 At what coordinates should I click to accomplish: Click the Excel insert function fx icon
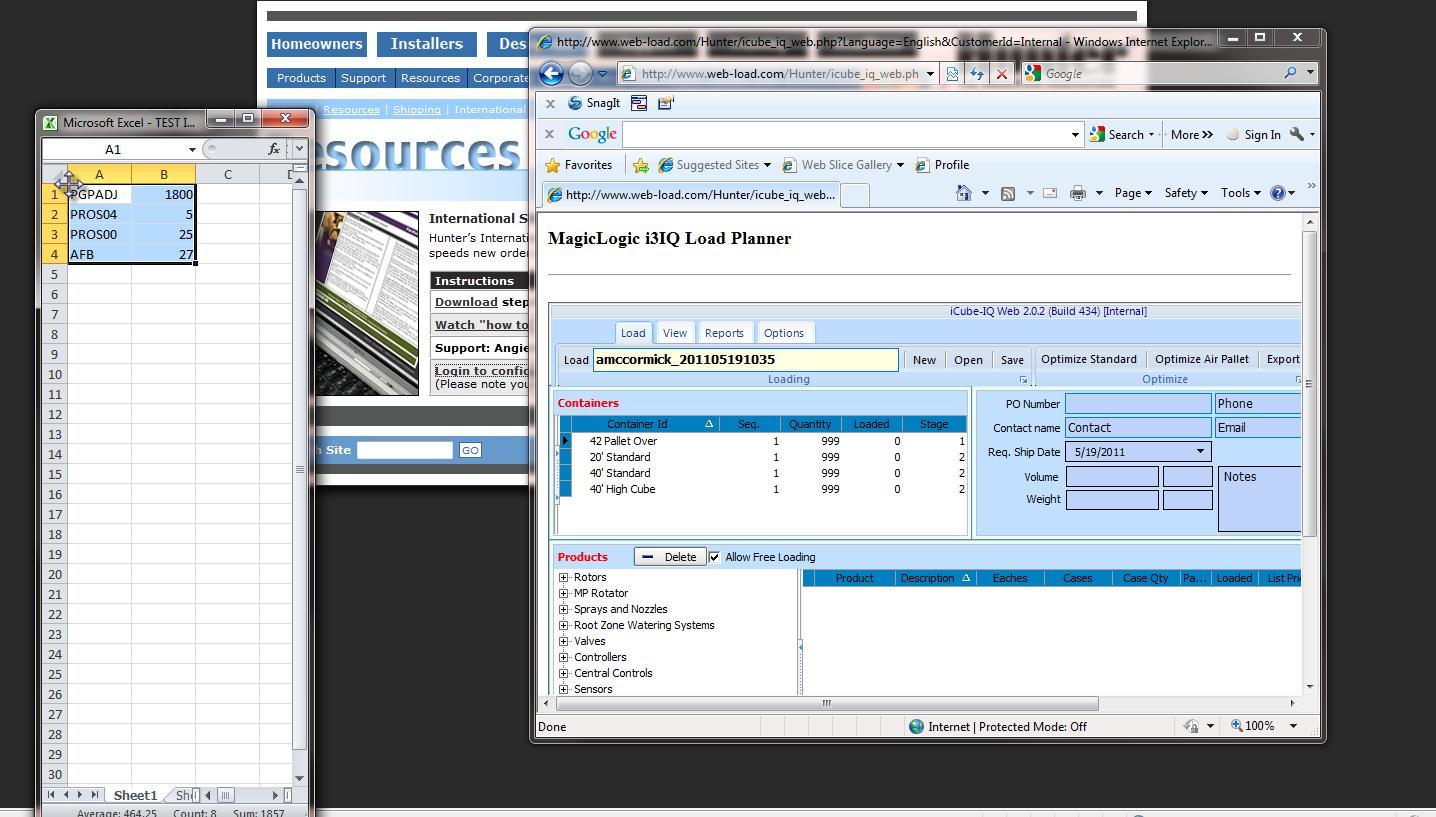tap(273, 149)
